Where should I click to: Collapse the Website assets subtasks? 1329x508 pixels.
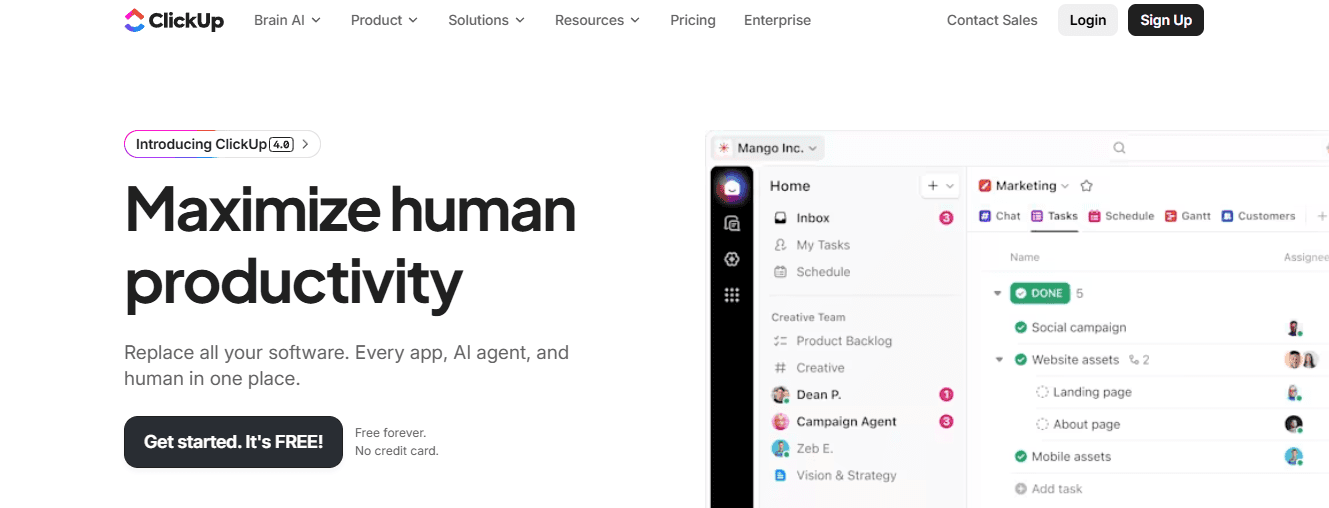tap(998, 360)
